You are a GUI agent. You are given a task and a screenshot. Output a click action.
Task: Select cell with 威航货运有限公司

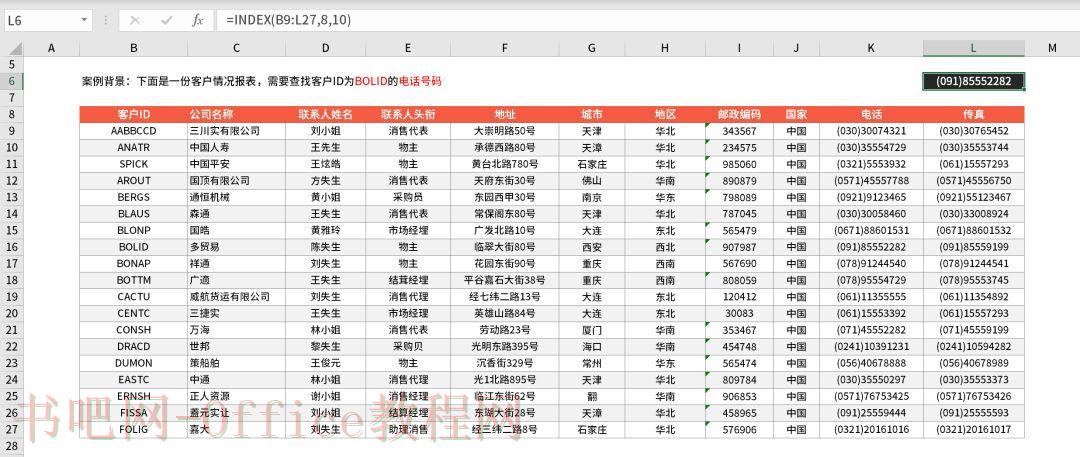(236, 296)
